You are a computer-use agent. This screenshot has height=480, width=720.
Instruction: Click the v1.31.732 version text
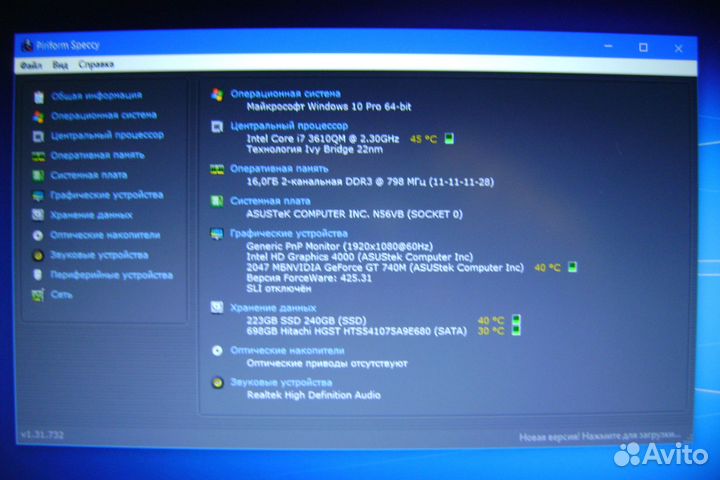tap(42, 435)
